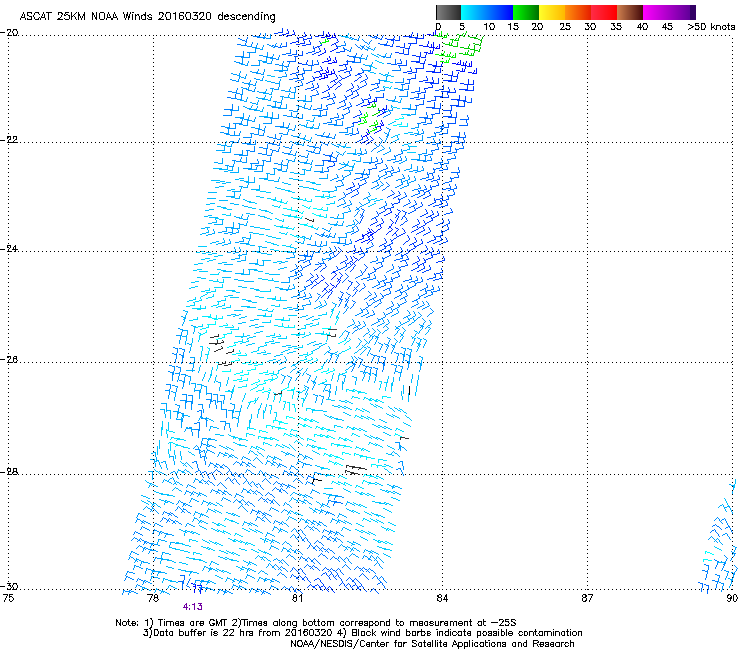Click the latitude label '-22' on the left axis

[x=9, y=140]
